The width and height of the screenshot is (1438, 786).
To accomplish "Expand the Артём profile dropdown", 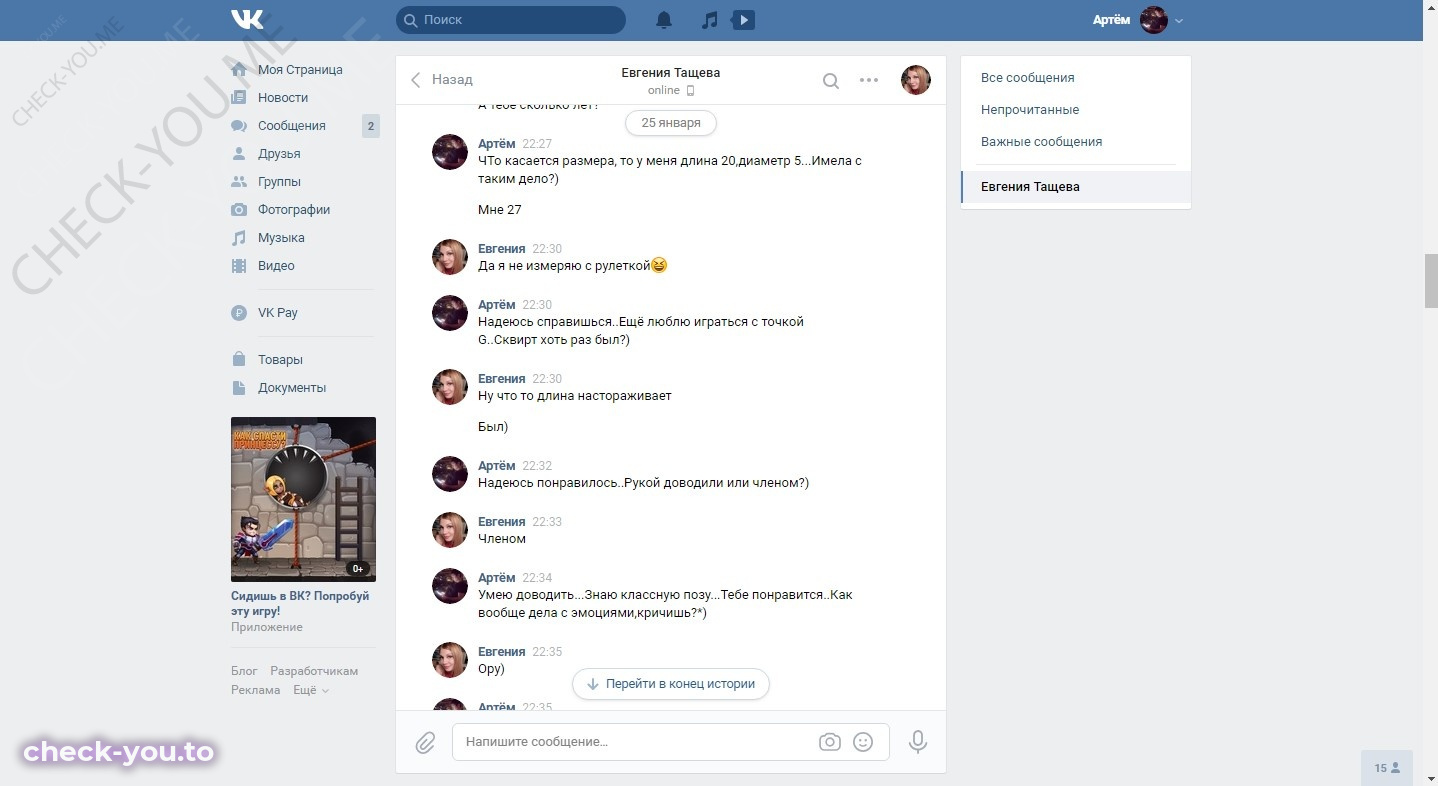I will [1179, 21].
